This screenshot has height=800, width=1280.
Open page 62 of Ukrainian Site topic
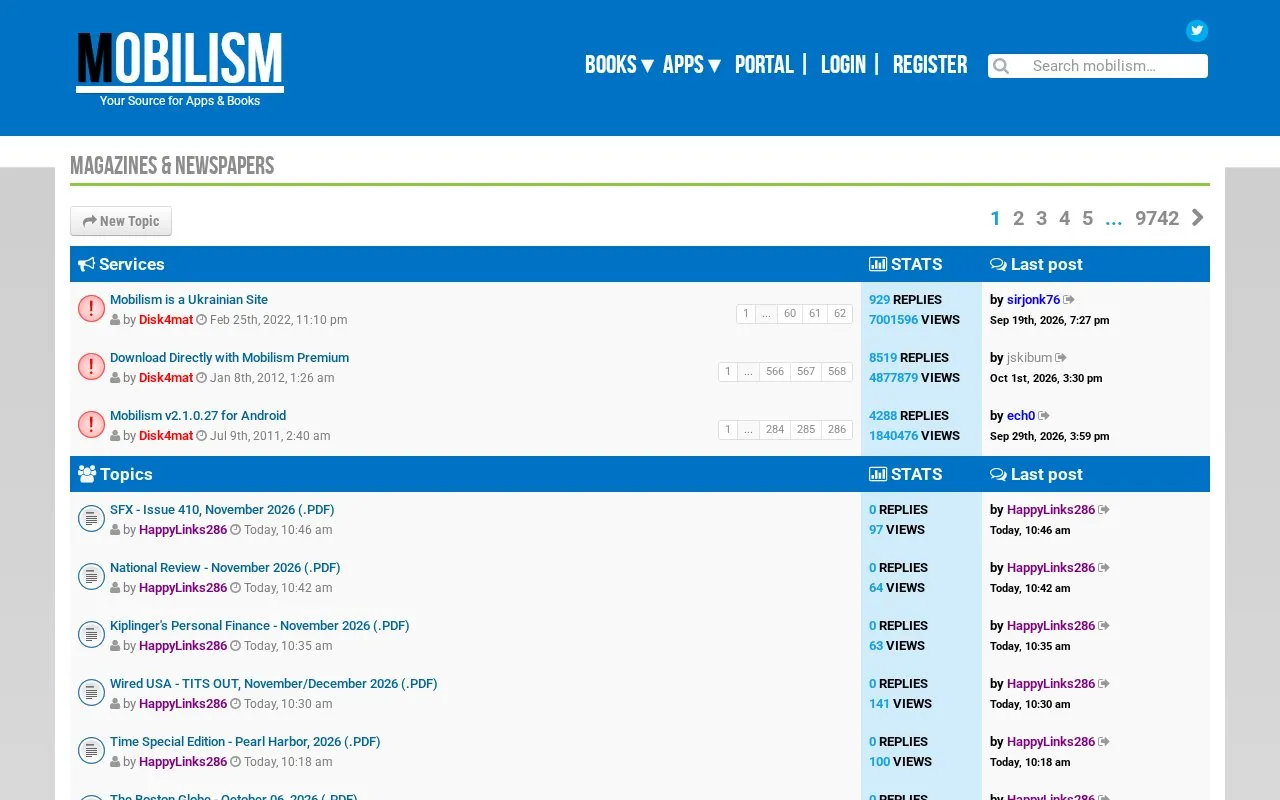click(840, 314)
